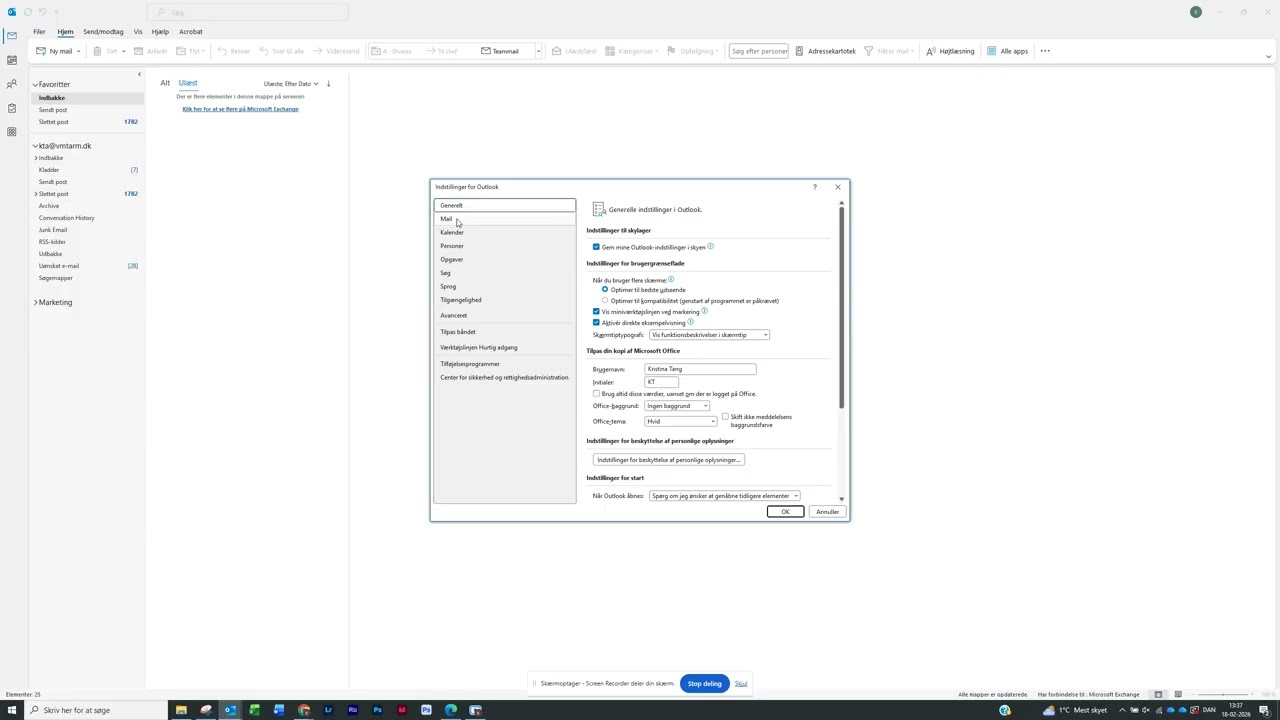The width and height of the screenshot is (1280, 720).
Task: Click the help question mark in the dialog
Action: point(814,187)
